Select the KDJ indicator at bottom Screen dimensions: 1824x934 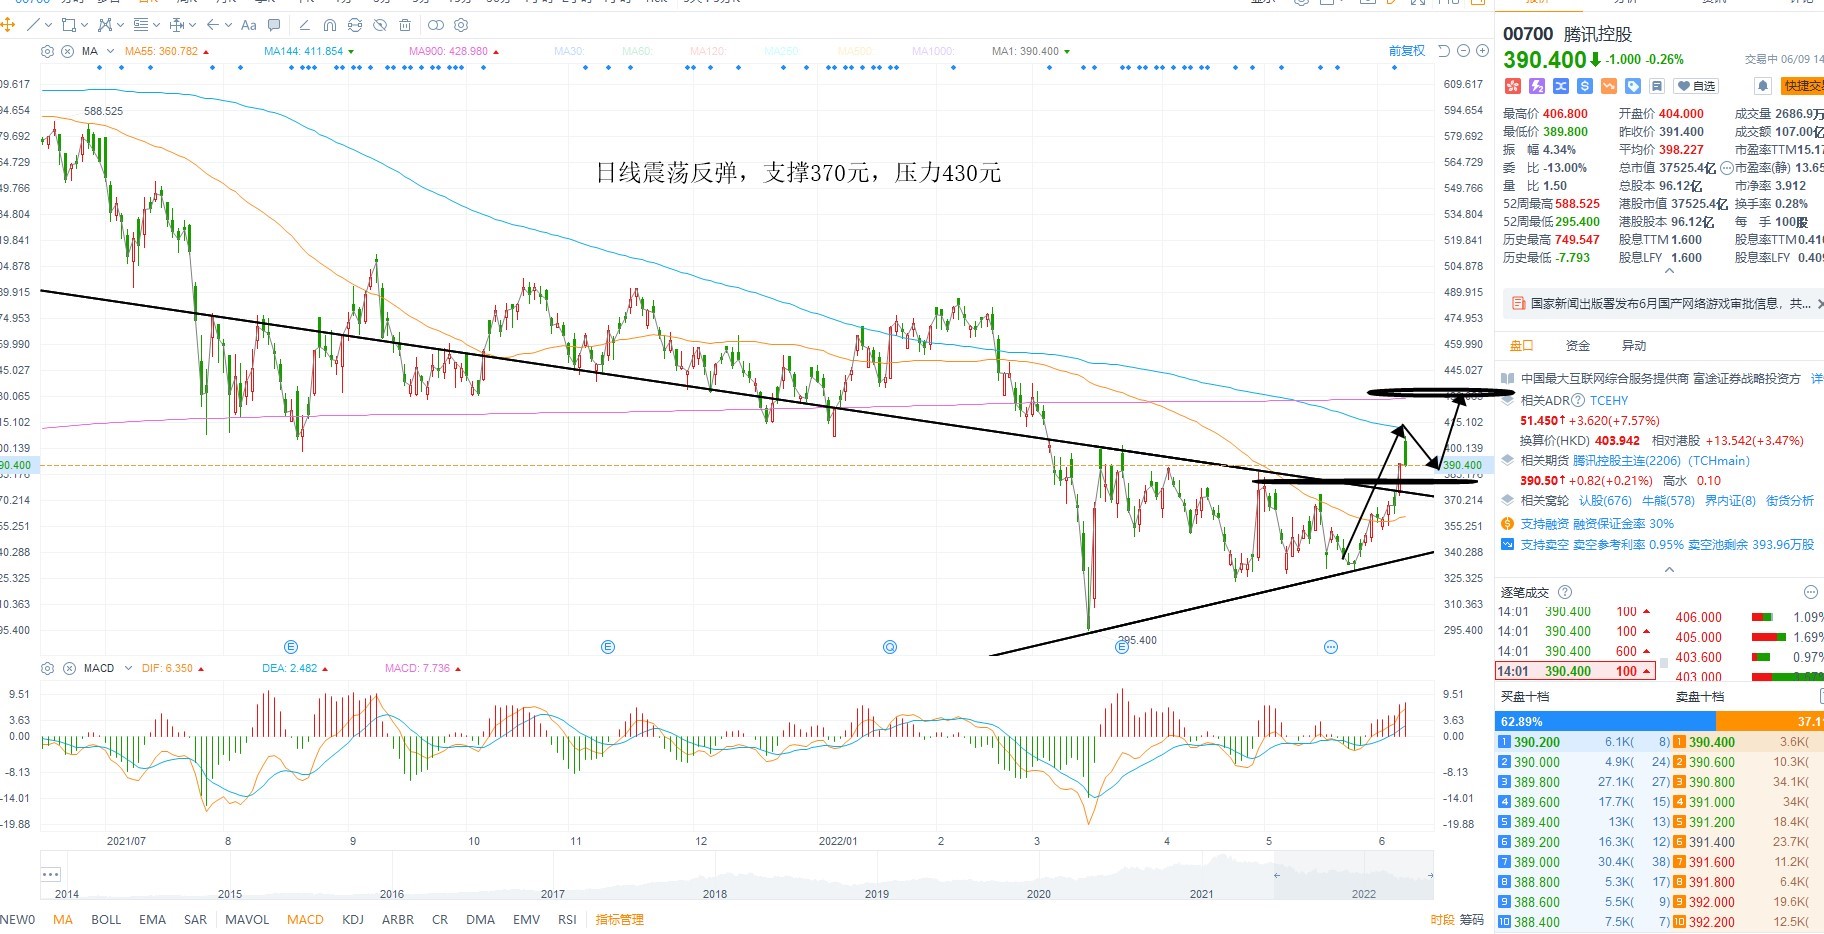tap(353, 919)
